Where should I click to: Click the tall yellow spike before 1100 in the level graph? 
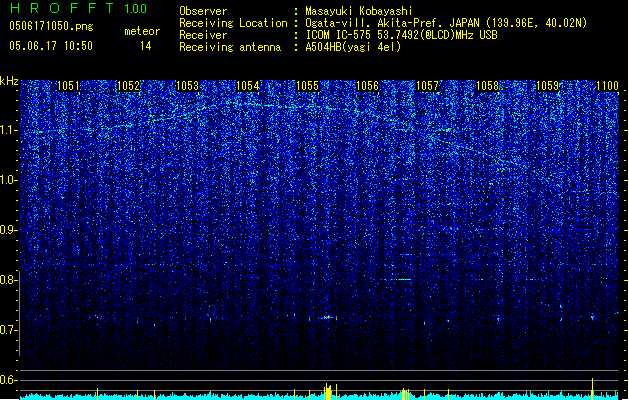click(x=592, y=388)
